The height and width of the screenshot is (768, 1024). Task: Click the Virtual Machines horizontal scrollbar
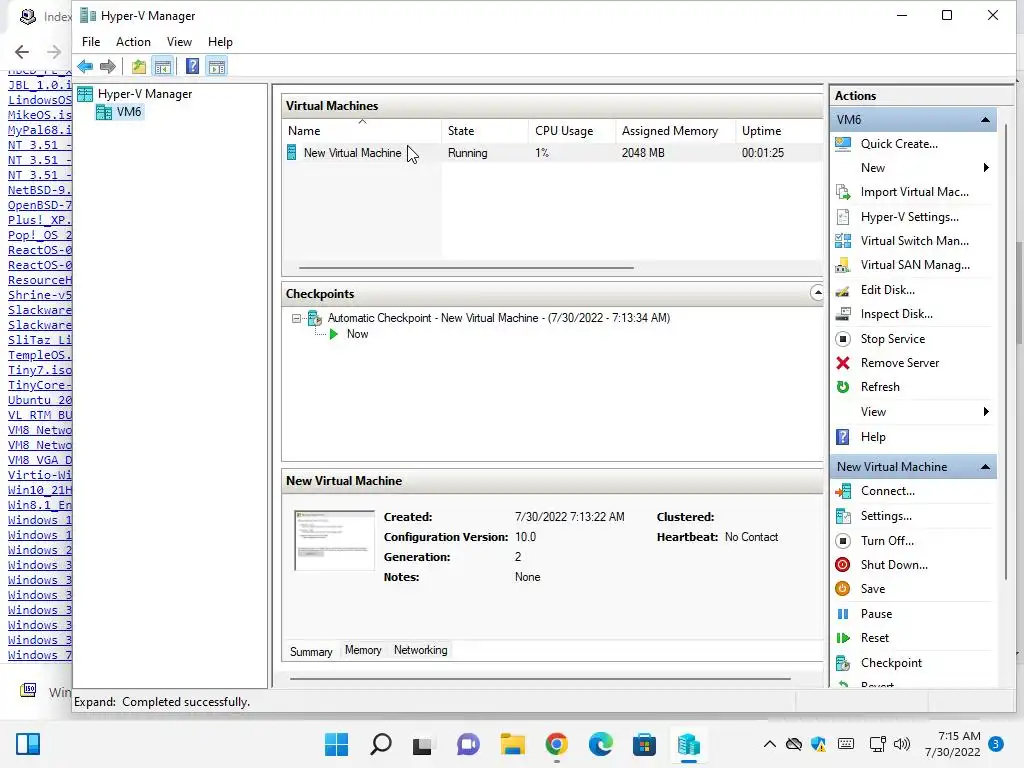pos(466,267)
